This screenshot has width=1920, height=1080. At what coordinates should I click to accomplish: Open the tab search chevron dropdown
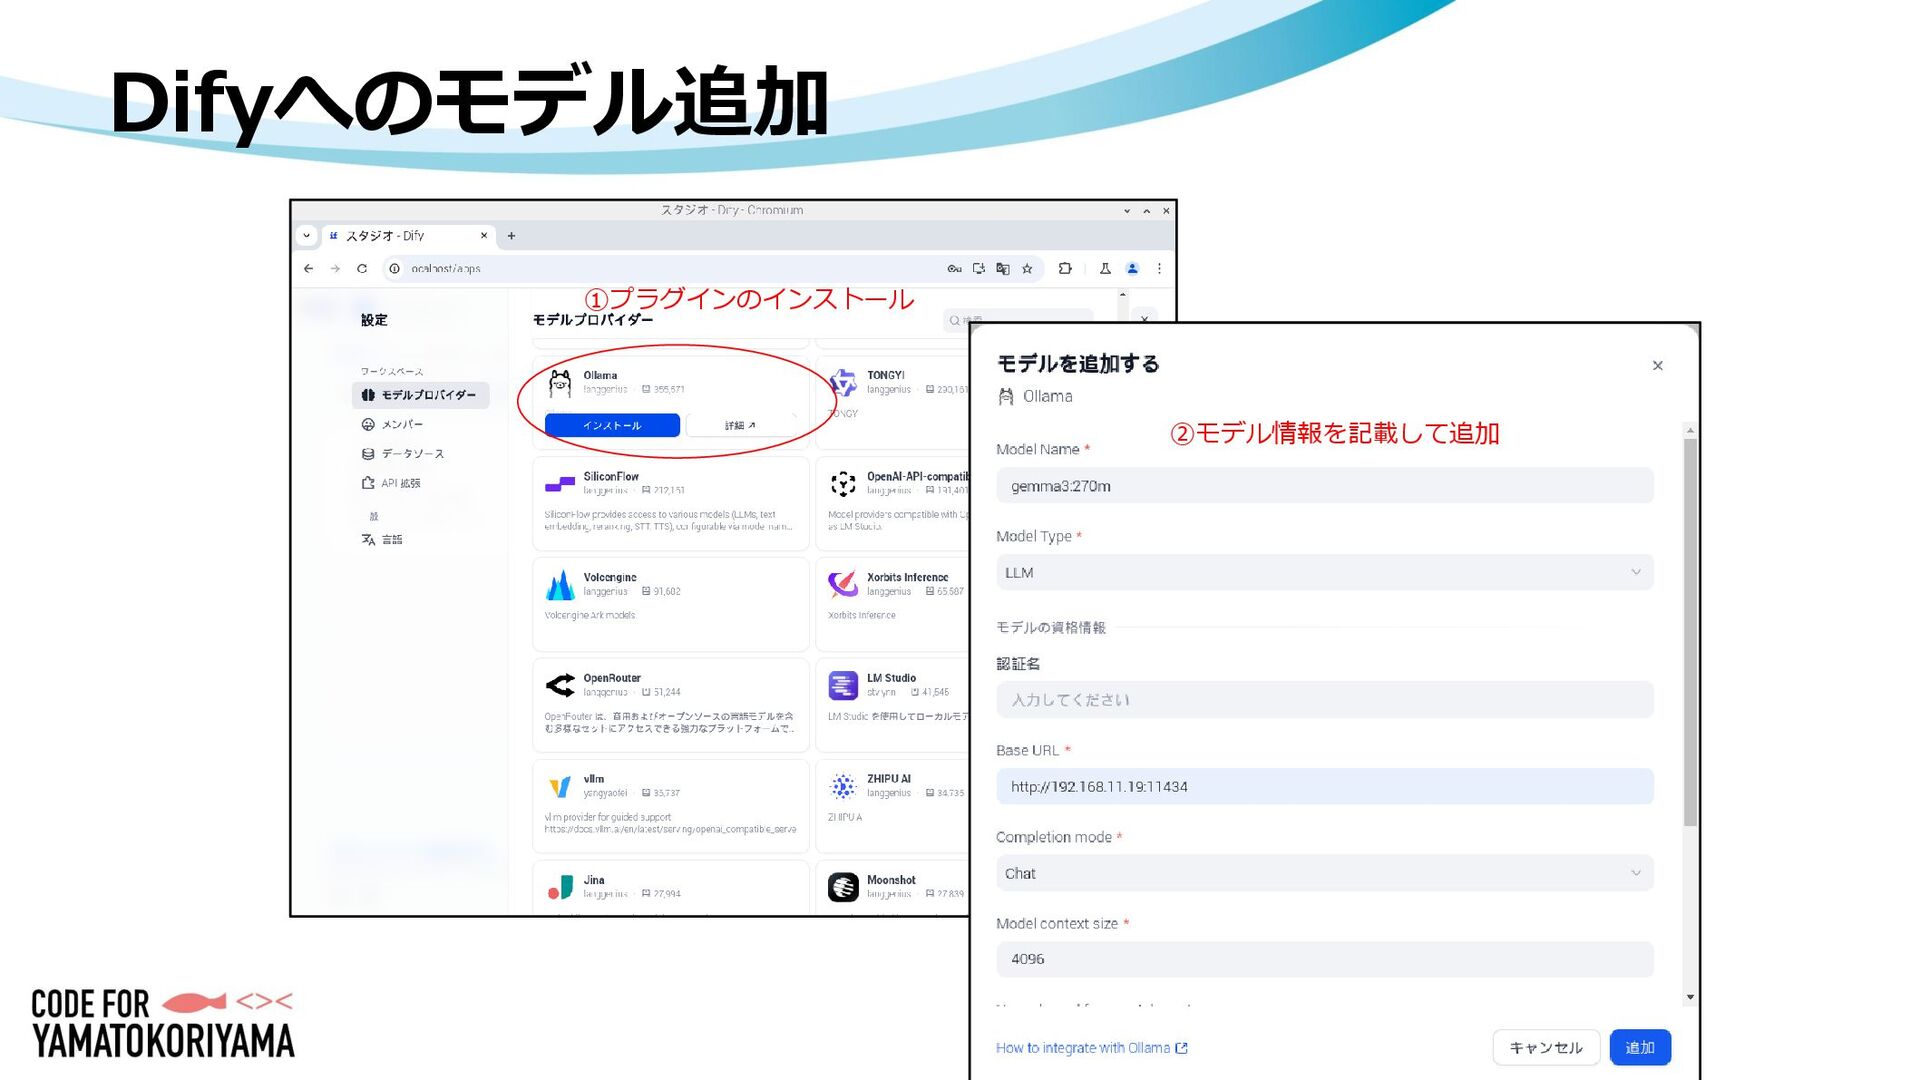click(306, 236)
